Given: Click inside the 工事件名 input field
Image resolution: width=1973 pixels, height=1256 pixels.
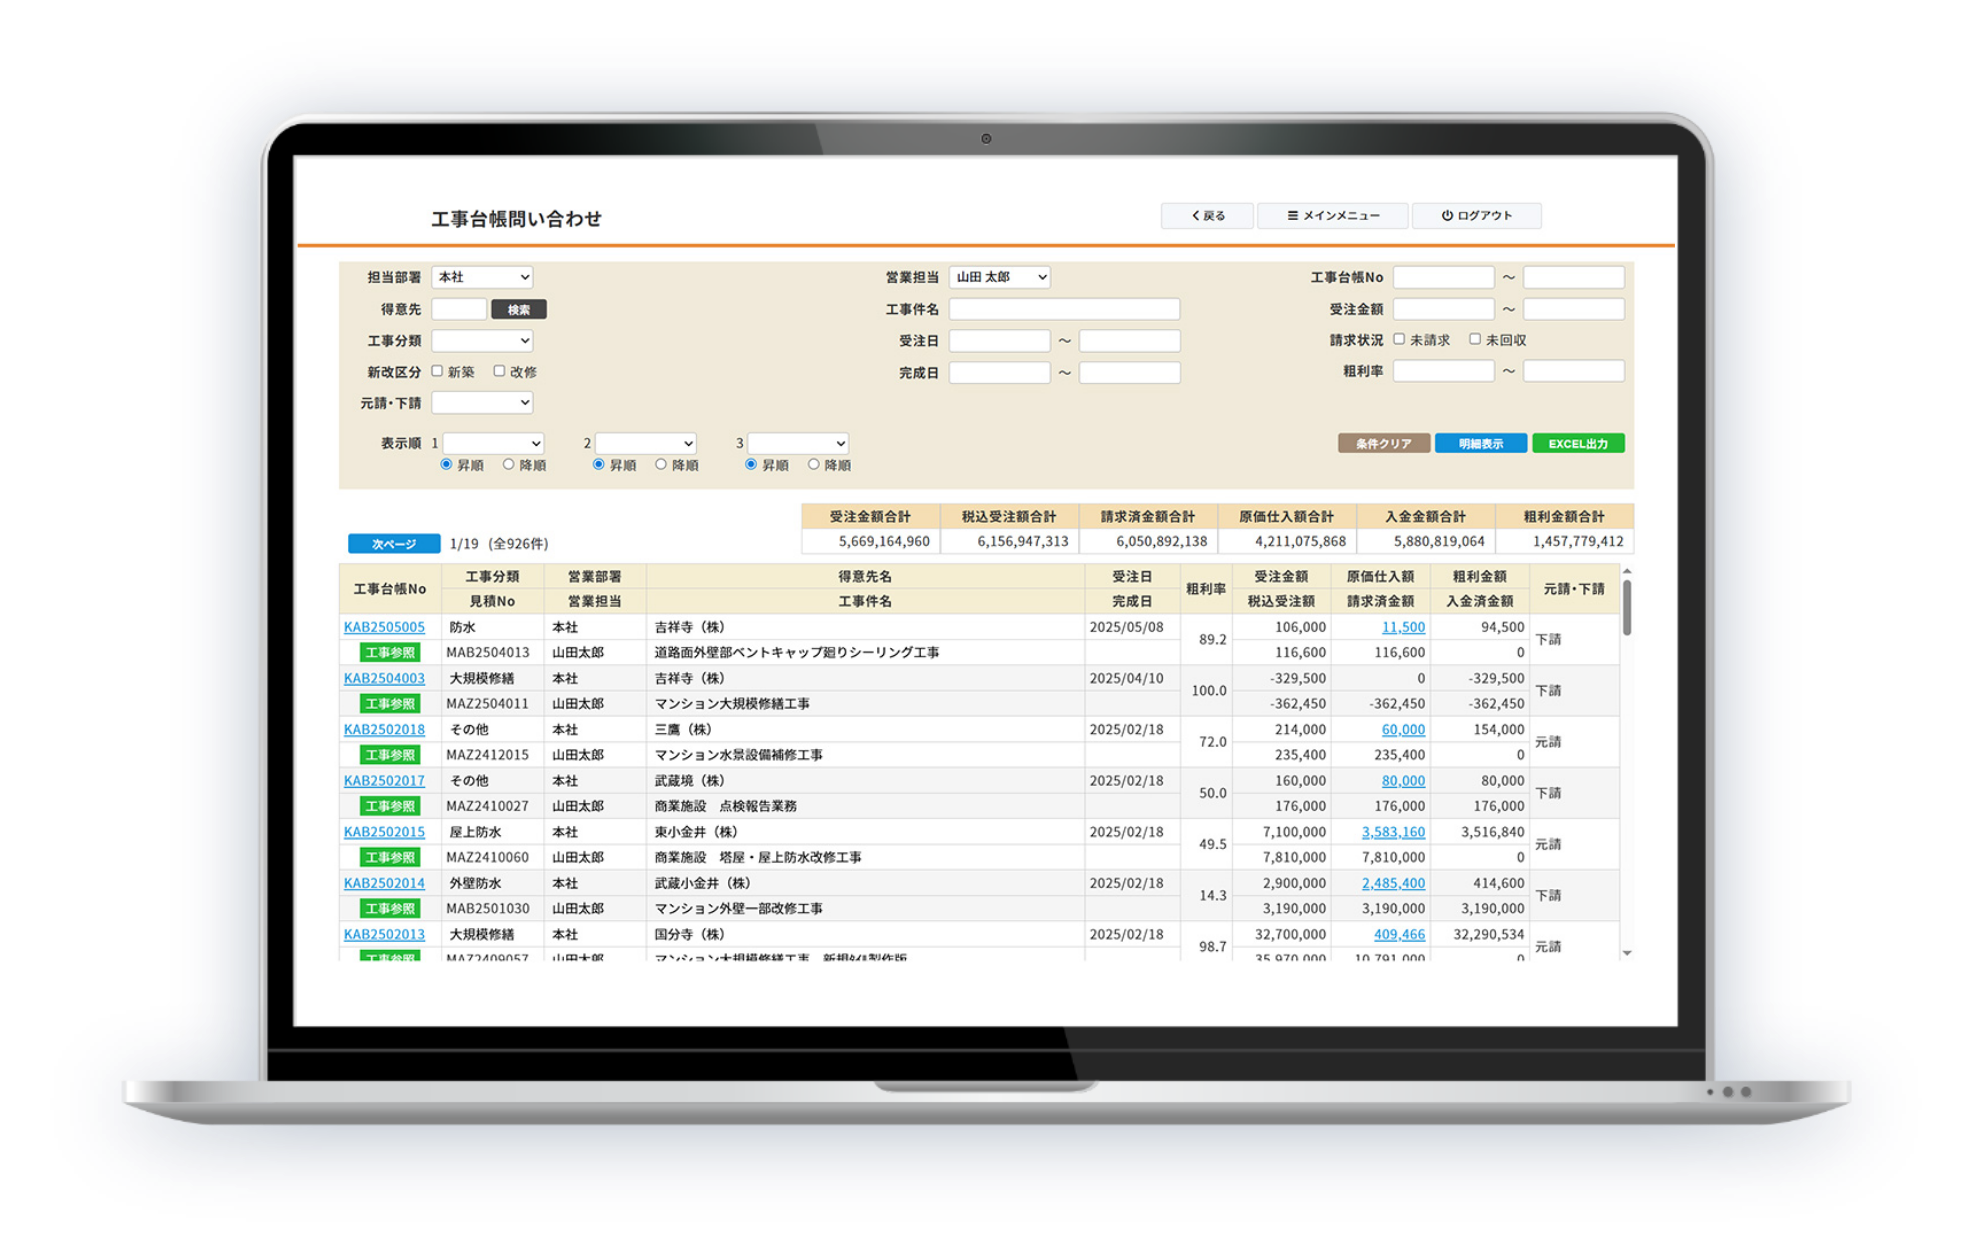Looking at the screenshot, I should (1064, 308).
